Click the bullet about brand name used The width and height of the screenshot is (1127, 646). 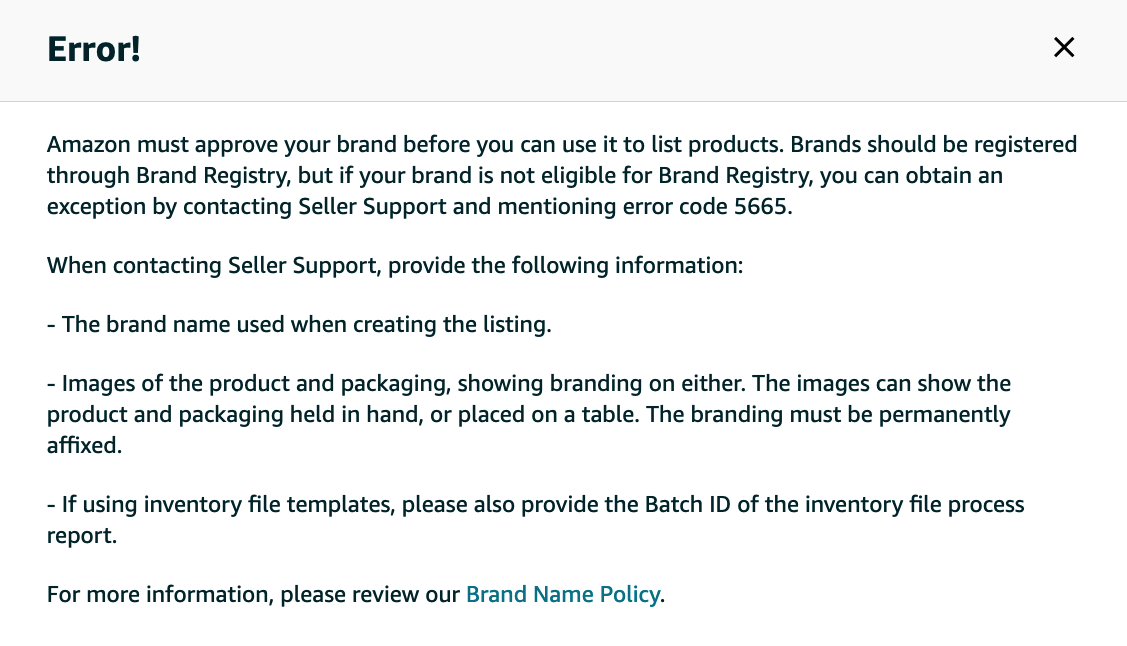click(x=299, y=325)
